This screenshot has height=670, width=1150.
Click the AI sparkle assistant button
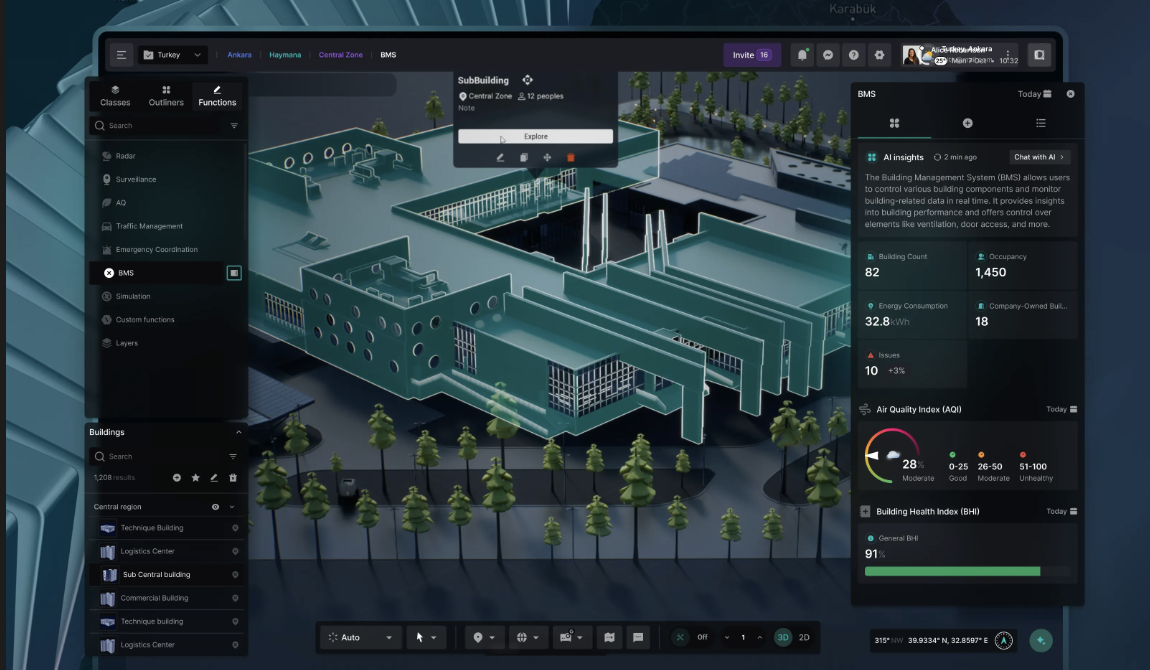click(1041, 640)
